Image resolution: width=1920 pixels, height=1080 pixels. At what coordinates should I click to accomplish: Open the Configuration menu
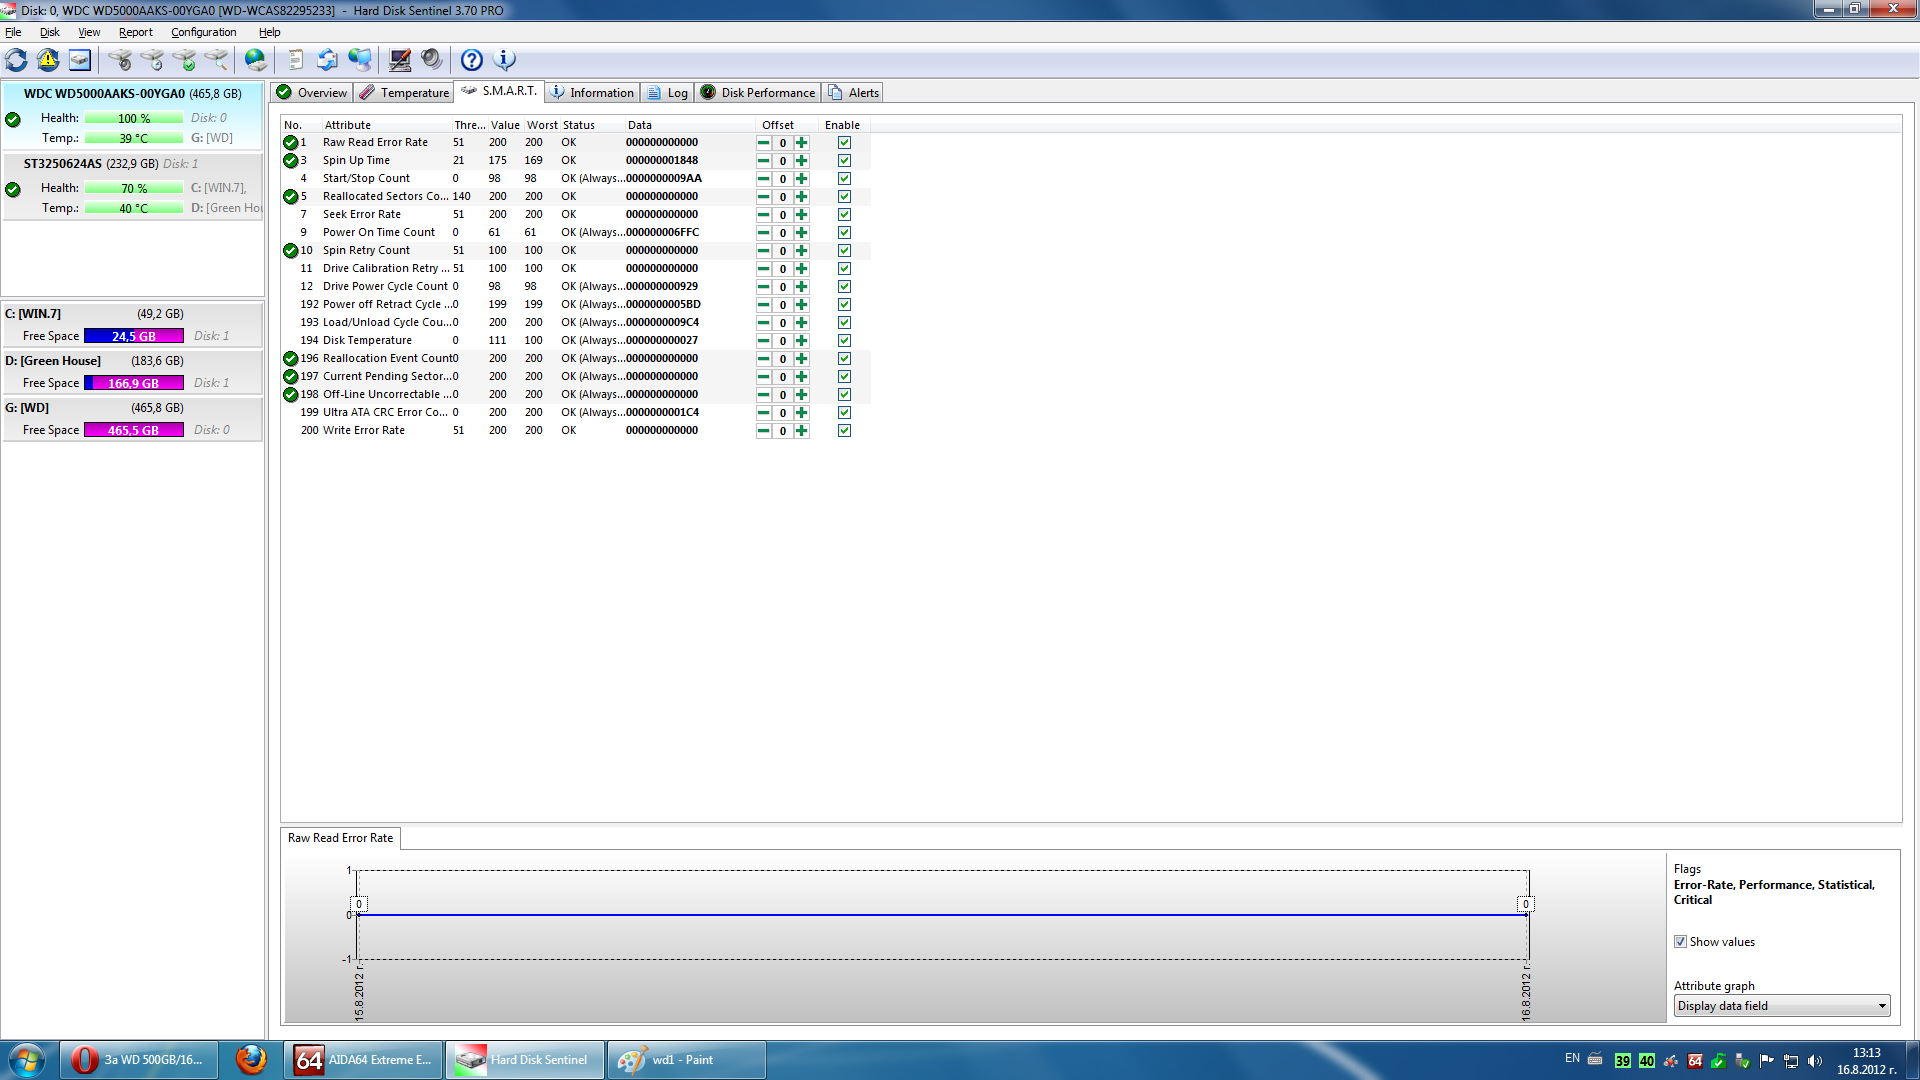pos(203,31)
